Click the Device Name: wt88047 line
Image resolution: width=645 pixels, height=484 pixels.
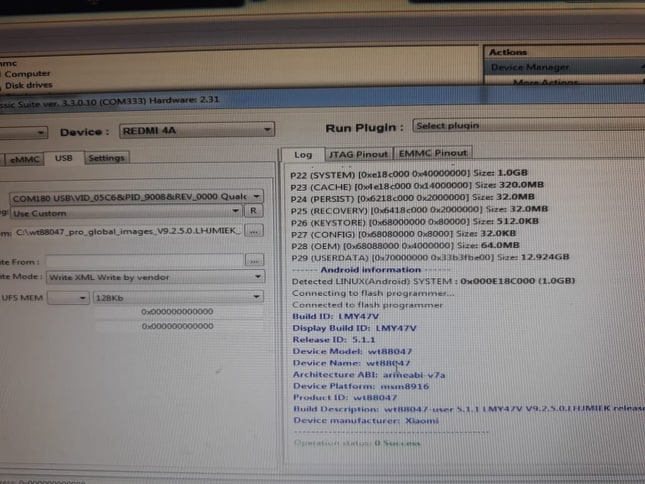tap(351, 363)
